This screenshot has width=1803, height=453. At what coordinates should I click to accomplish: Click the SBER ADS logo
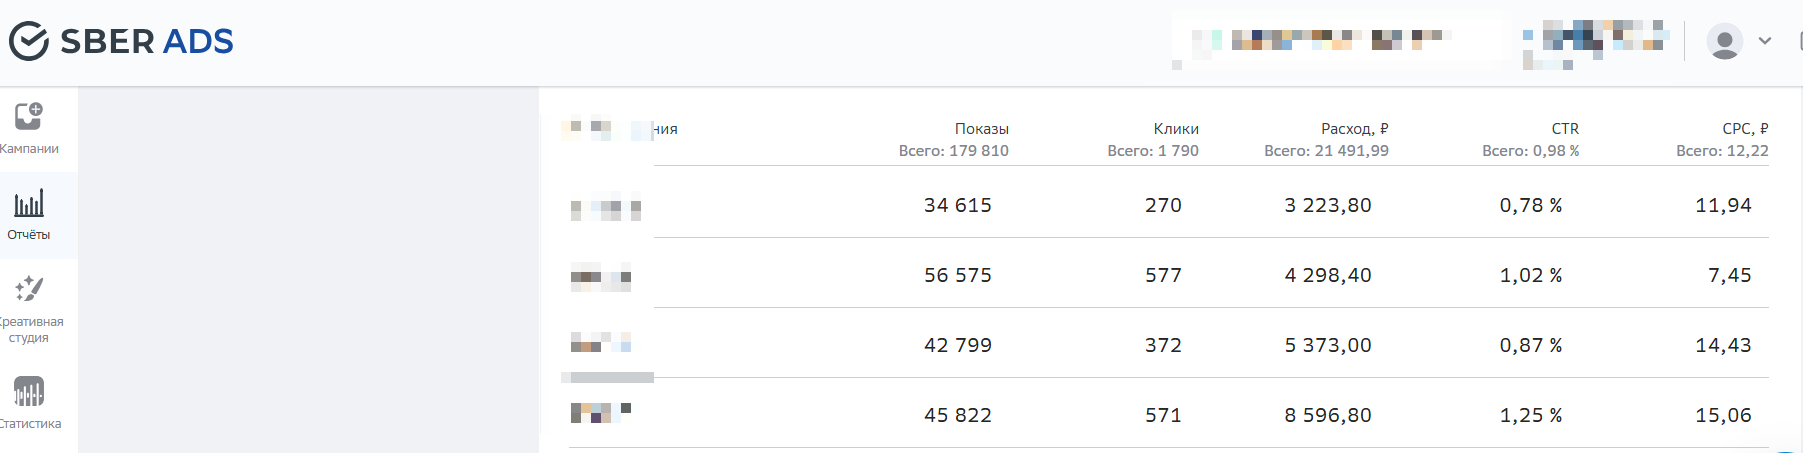(x=121, y=41)
